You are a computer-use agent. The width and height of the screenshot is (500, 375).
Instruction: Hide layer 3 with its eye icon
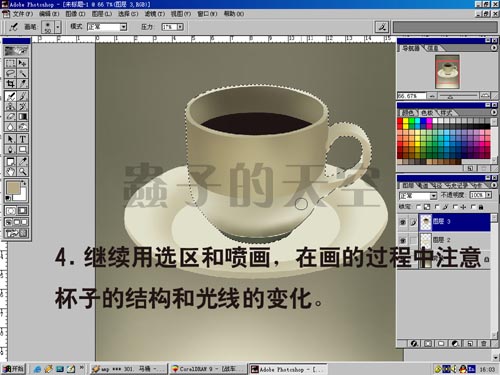coord(403,222)
